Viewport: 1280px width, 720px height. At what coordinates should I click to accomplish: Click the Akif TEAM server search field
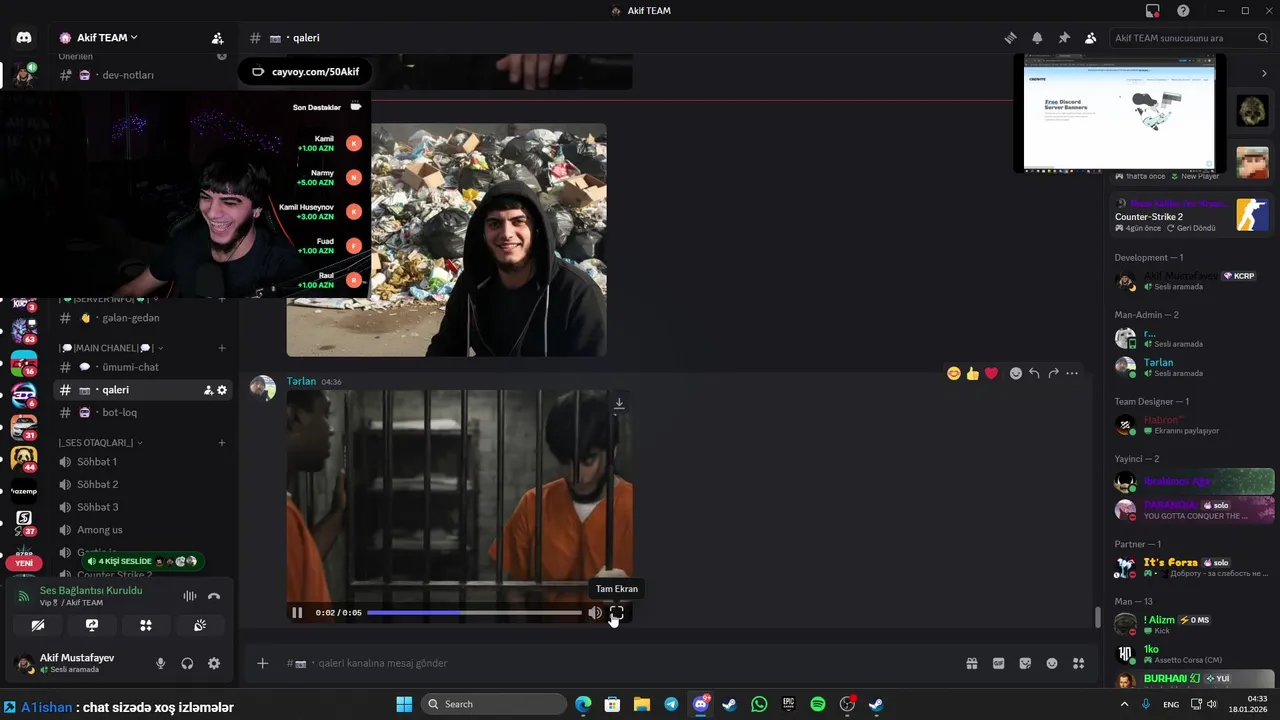[x=1191, y=38]
